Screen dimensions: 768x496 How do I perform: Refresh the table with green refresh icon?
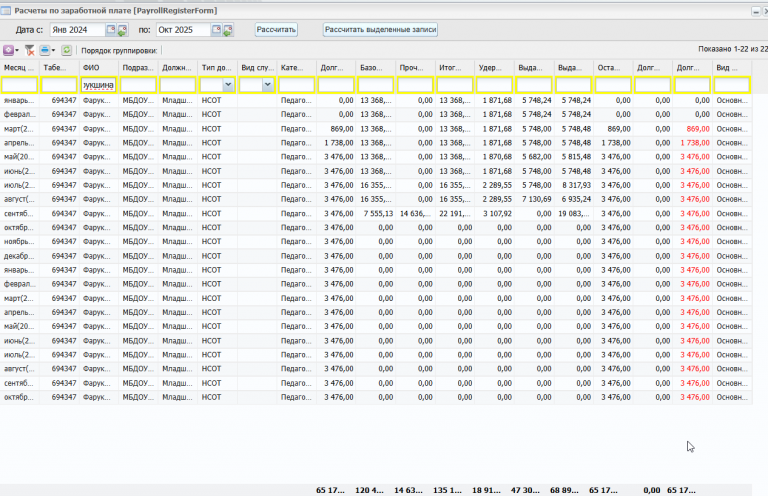67,49
